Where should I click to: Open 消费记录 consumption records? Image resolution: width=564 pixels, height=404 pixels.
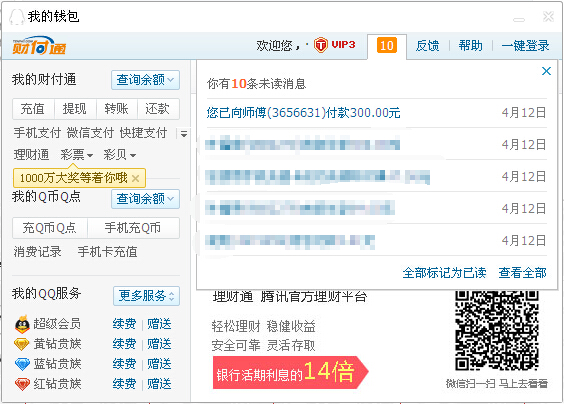click(x=37, y=252)
